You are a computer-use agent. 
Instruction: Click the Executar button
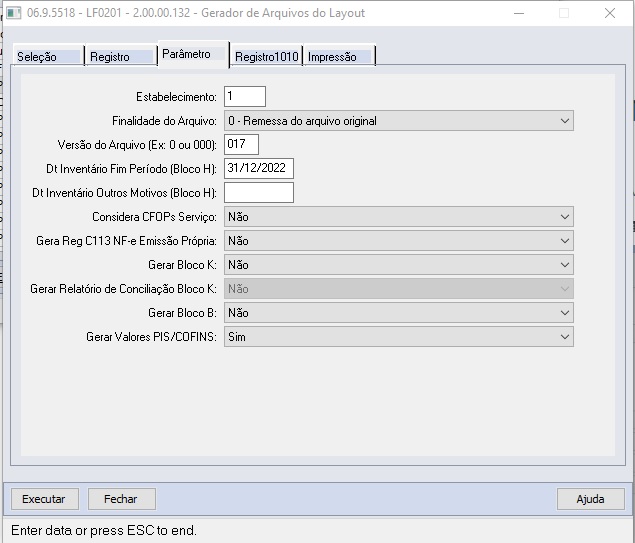click(45, 499)
